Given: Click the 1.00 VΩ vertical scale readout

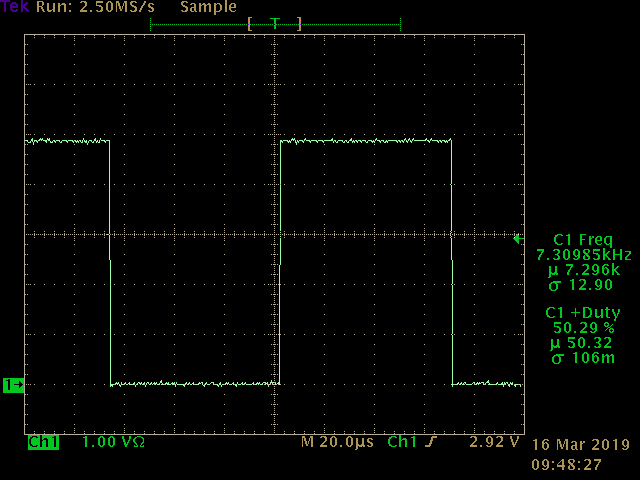Looking at the screenshot, I should [x=113, y=442].
